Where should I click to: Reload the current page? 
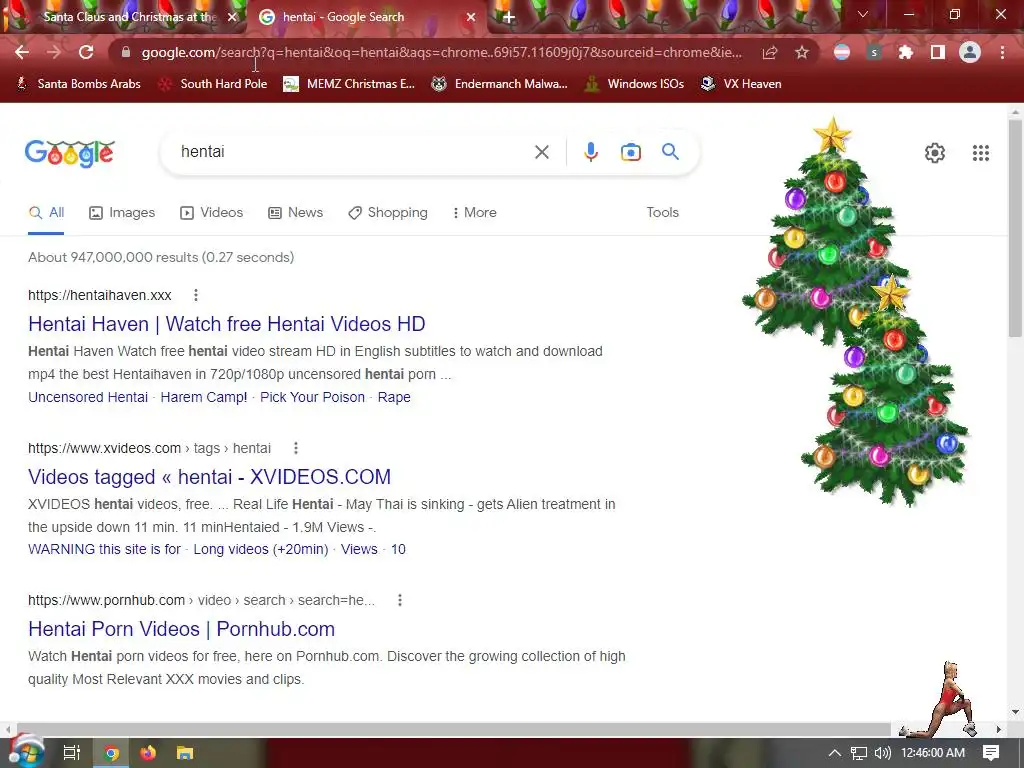coord(86,52)
